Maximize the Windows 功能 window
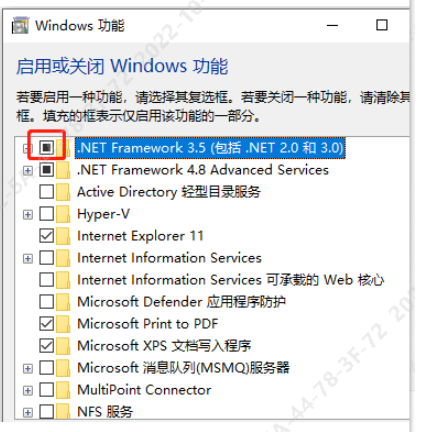The height and width of the screenshot is (432, 423). (x=382, y=25)
